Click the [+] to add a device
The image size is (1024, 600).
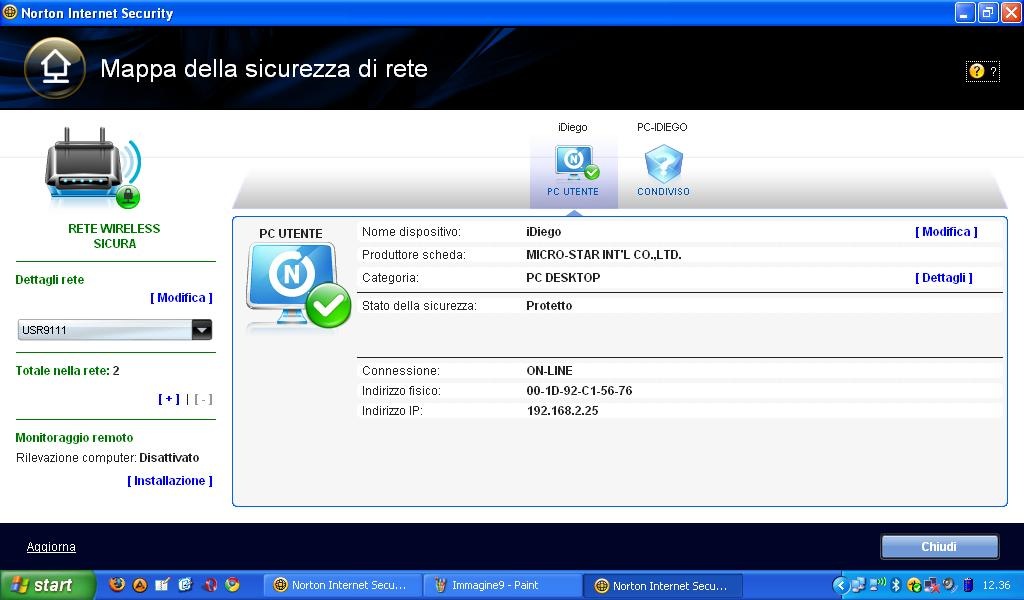[169, 399]
